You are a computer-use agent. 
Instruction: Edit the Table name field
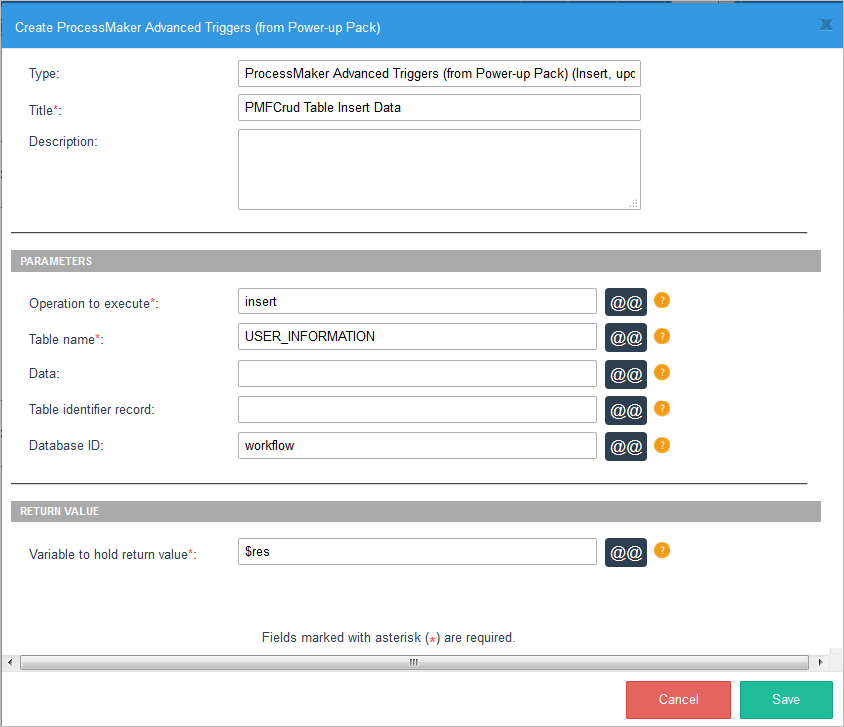click(417, 336)
